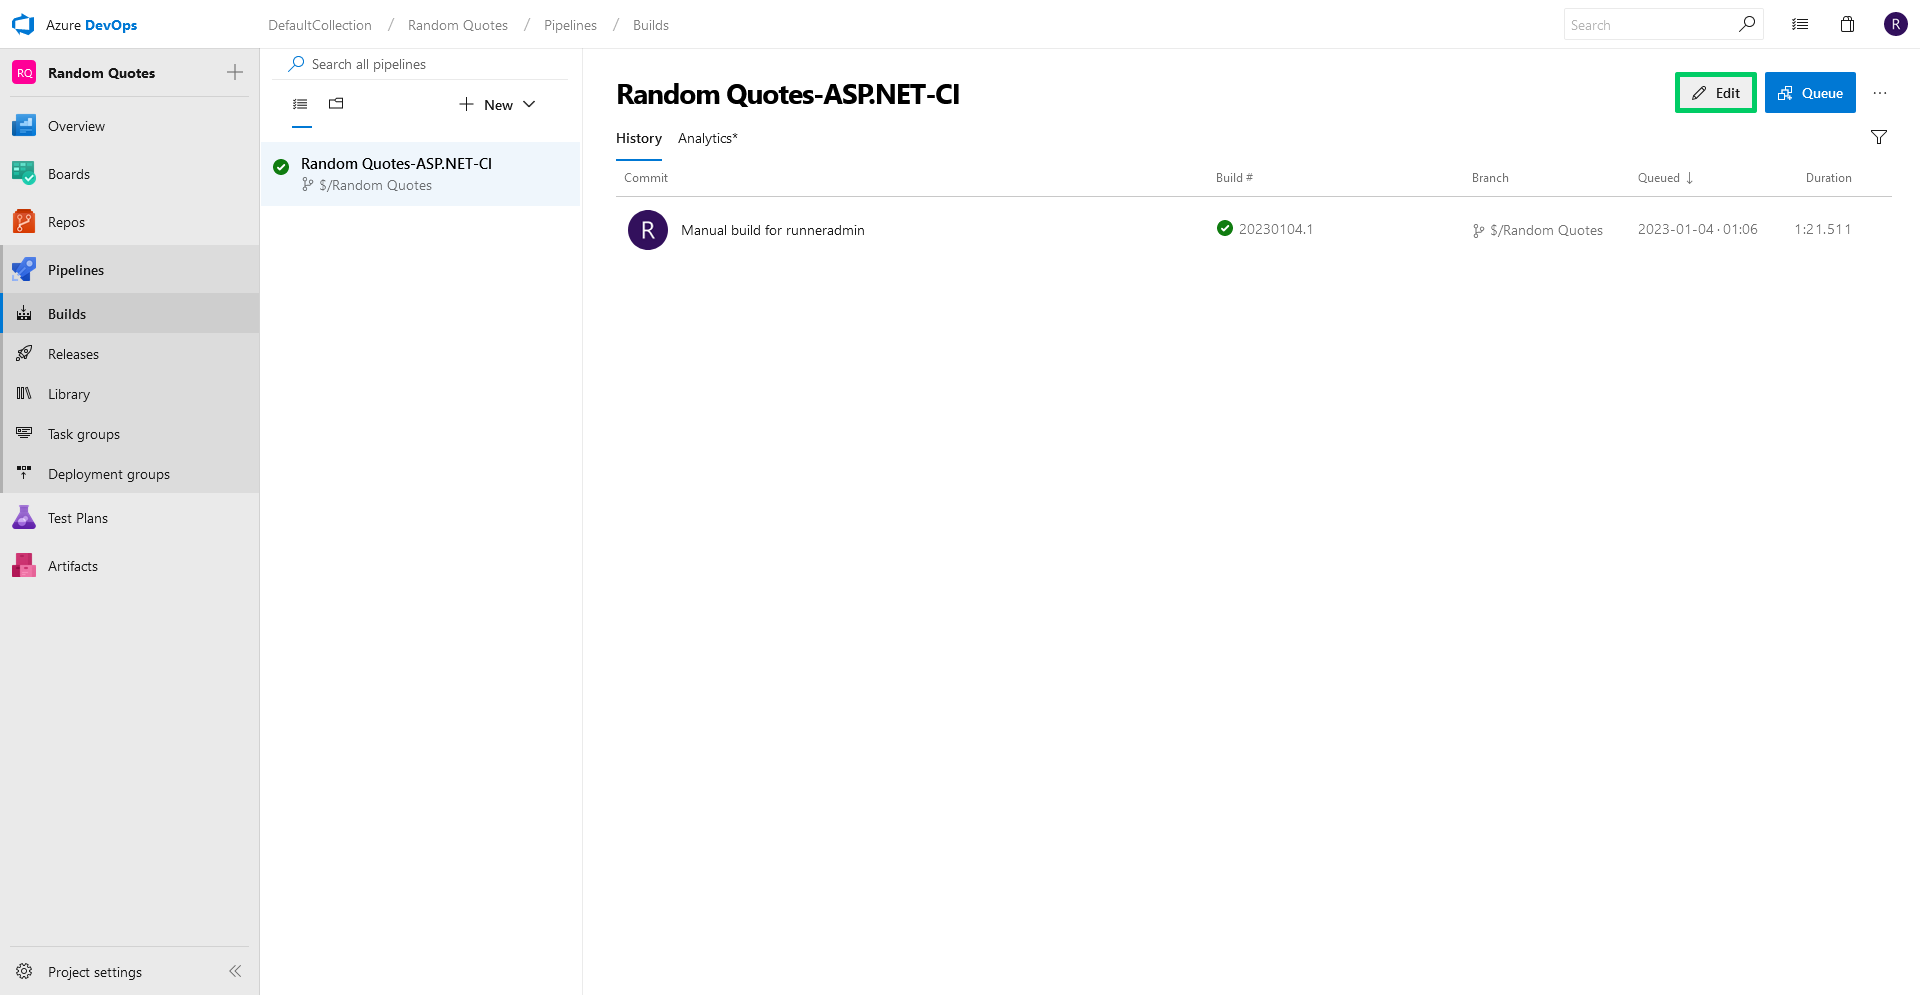Click $/Random Quotes branch in build row
1920x995 pixels.
pyautogui.click(x=1546, y=230)
